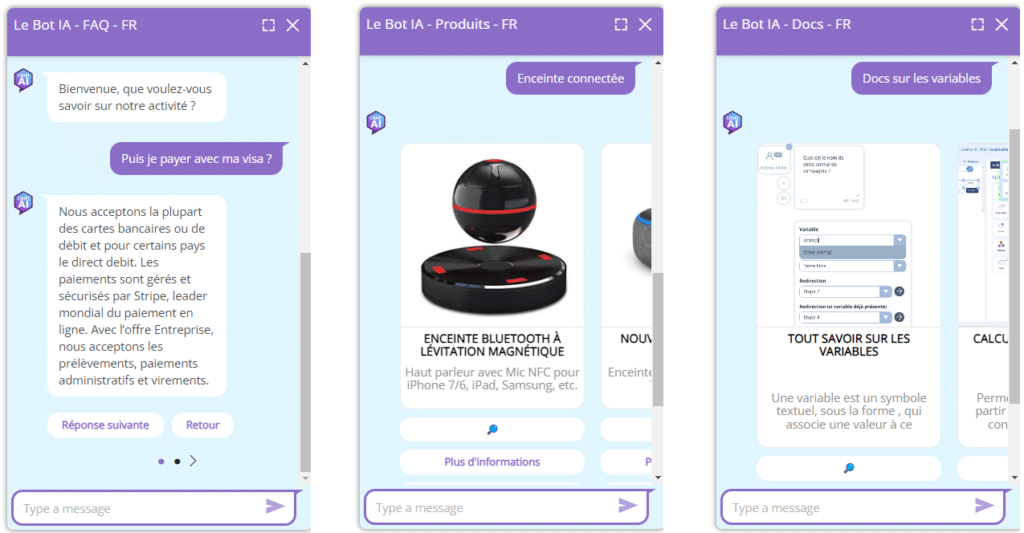Open the levitating Bluetooth speaker image

pos(492,236)
